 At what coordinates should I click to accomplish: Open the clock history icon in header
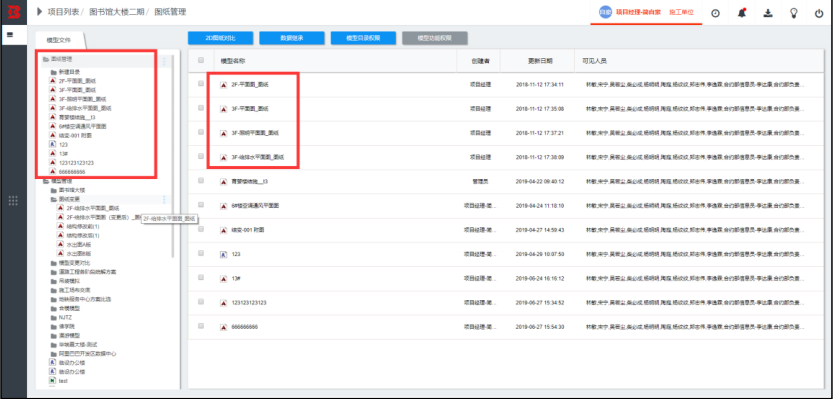coord(715,13)
